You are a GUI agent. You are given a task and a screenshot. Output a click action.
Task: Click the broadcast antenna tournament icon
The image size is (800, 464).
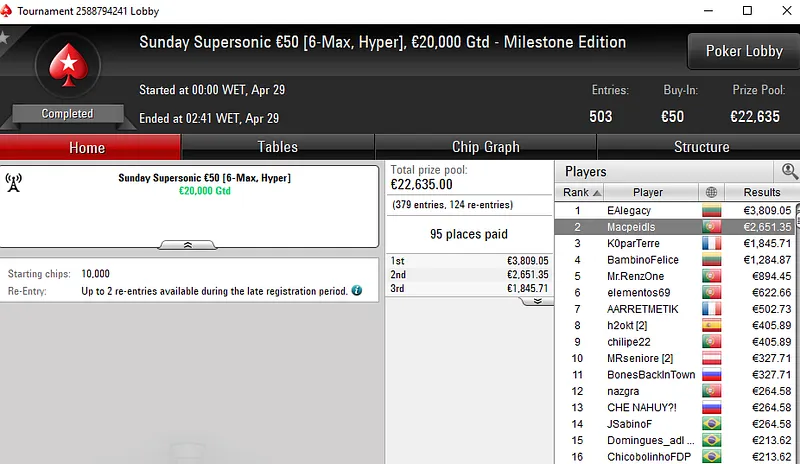[14, 182]
